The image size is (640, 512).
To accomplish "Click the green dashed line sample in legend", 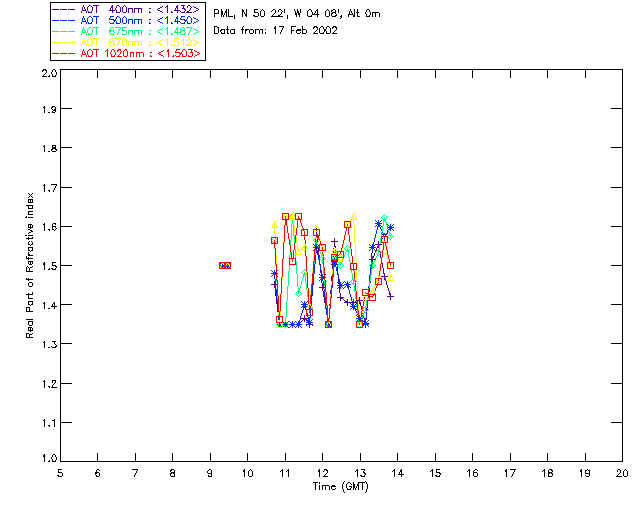I will [64, 31].
